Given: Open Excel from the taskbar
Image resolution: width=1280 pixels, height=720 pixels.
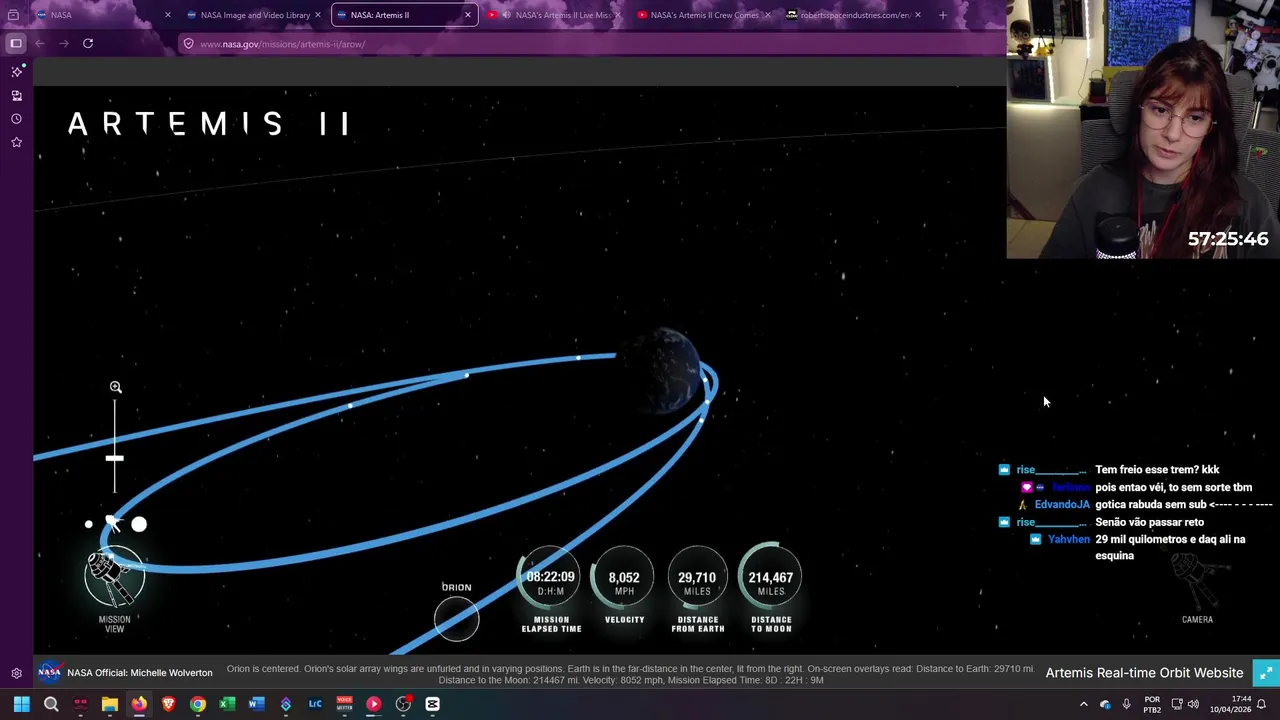Looking at the screenshot, I should click(227, 704).
